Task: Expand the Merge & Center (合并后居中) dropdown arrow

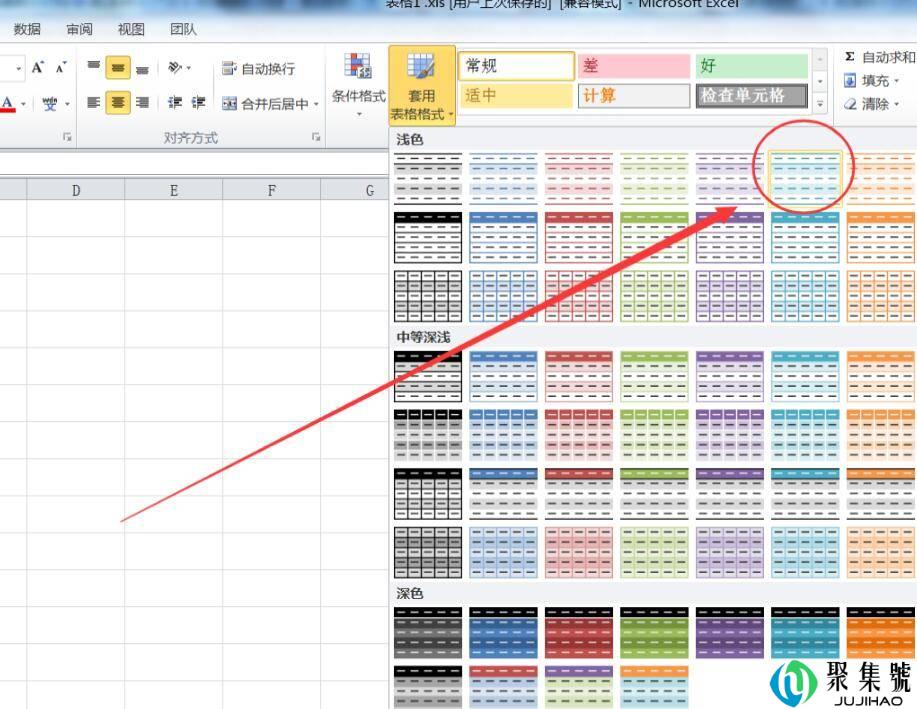Action: tap(316, 104)
